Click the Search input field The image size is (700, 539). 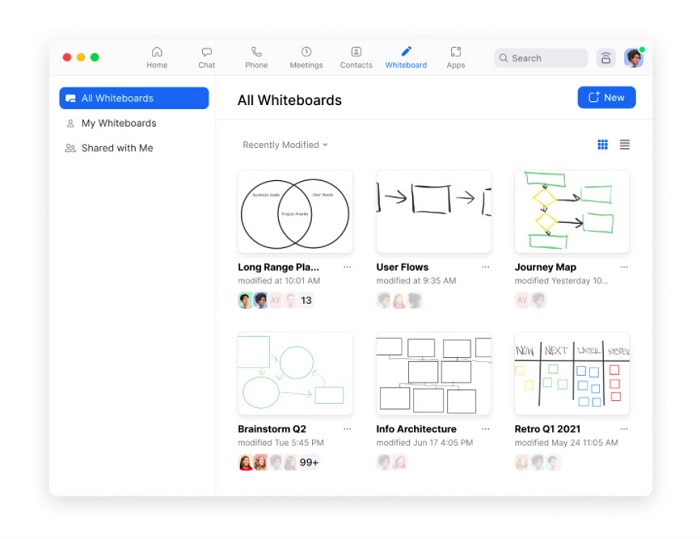point(546,58)
